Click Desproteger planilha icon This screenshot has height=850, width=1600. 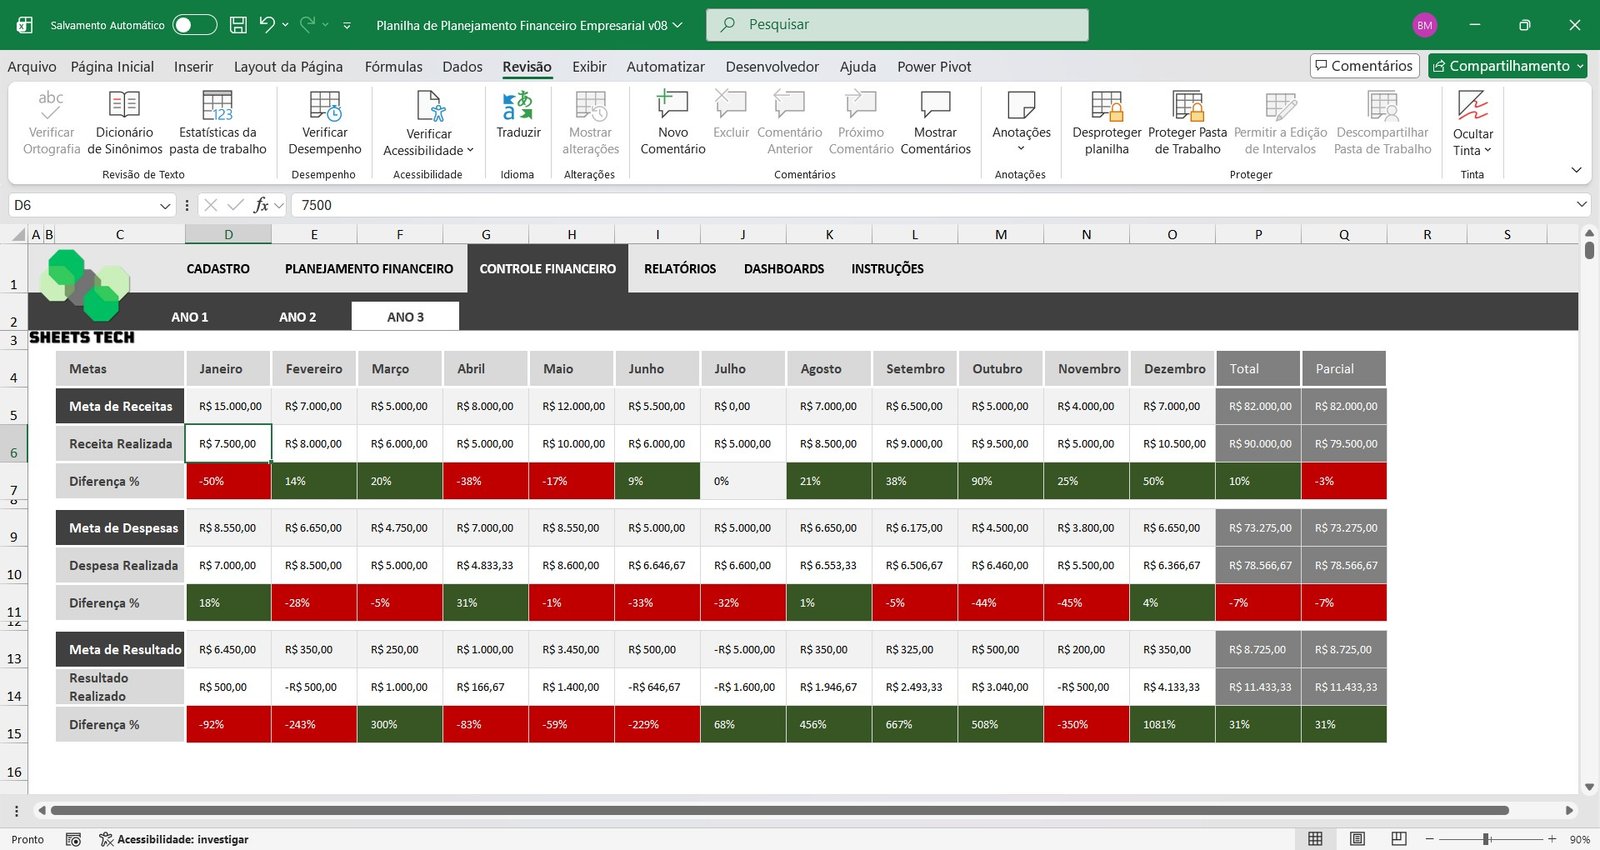tap(1106, 106)
